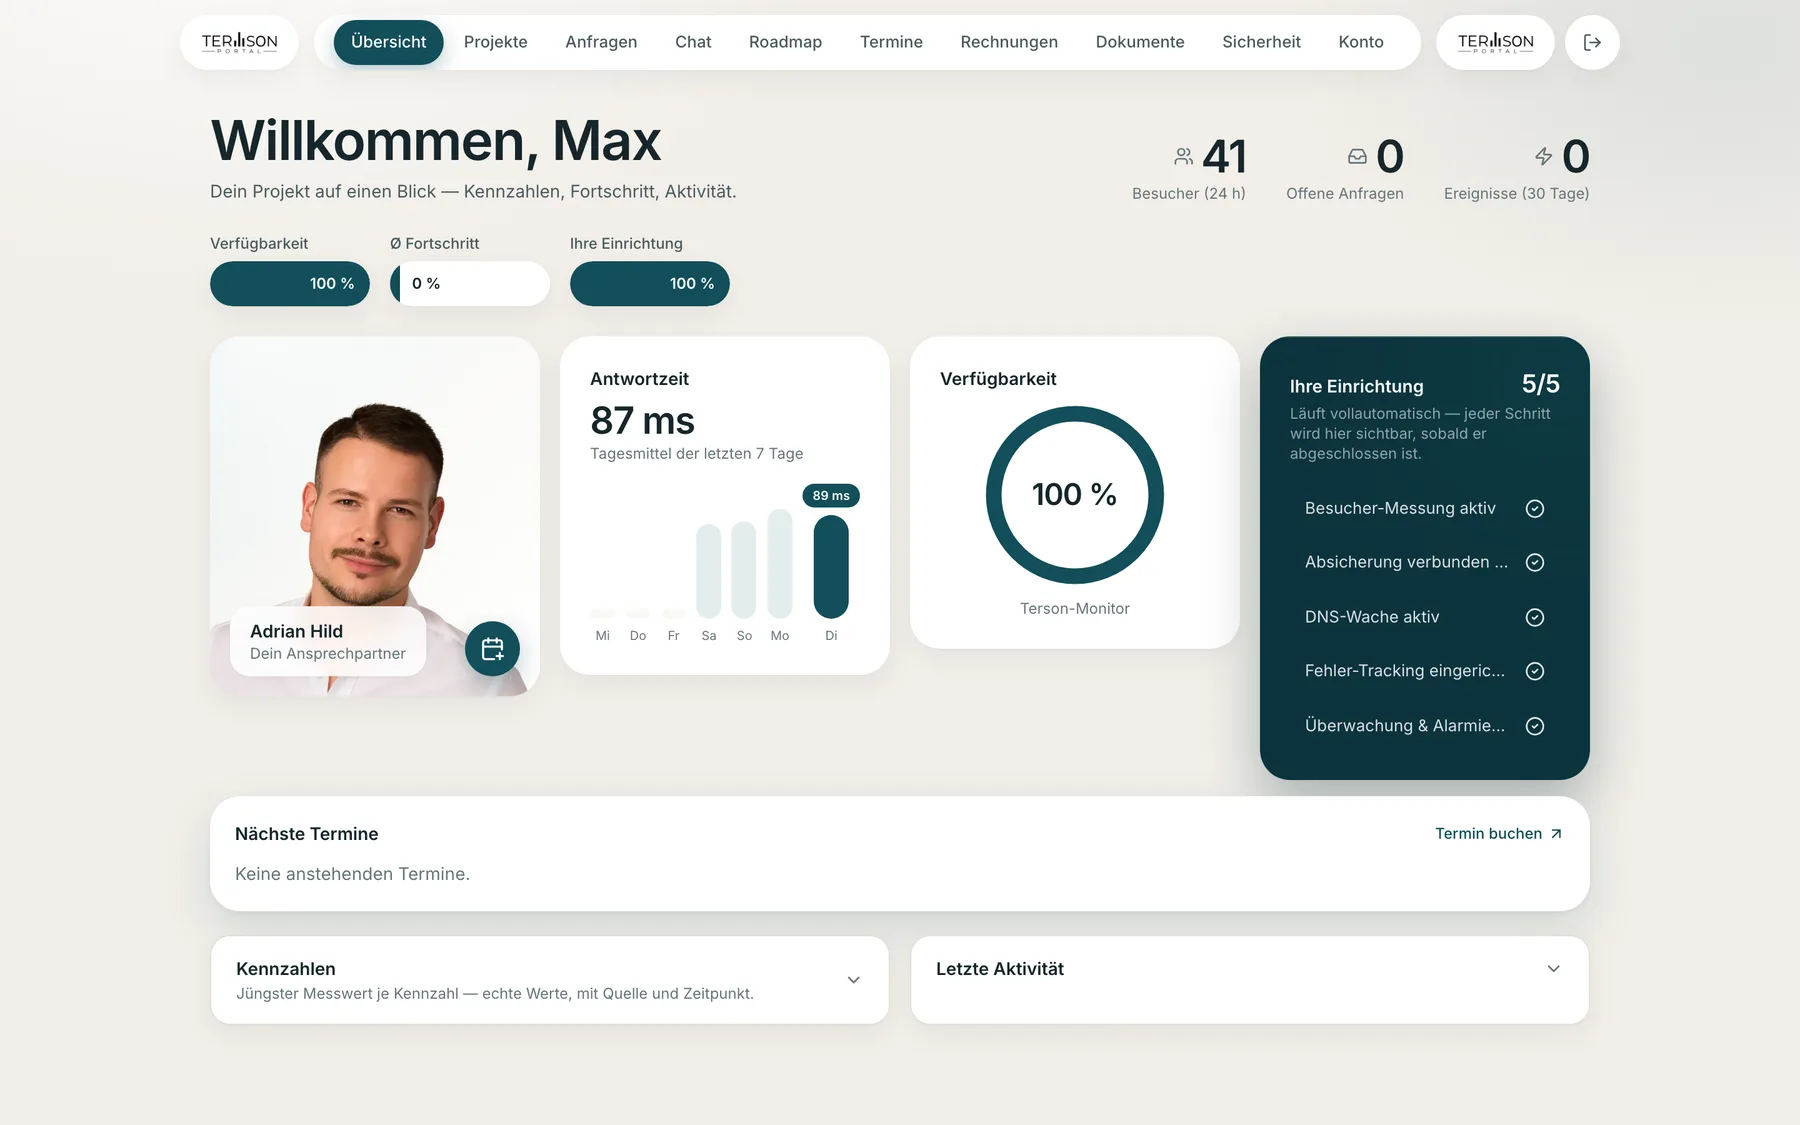This screenshot has height=1125, width=1800.
Task: Open the Sicherheit tab
Action: 1261,42
